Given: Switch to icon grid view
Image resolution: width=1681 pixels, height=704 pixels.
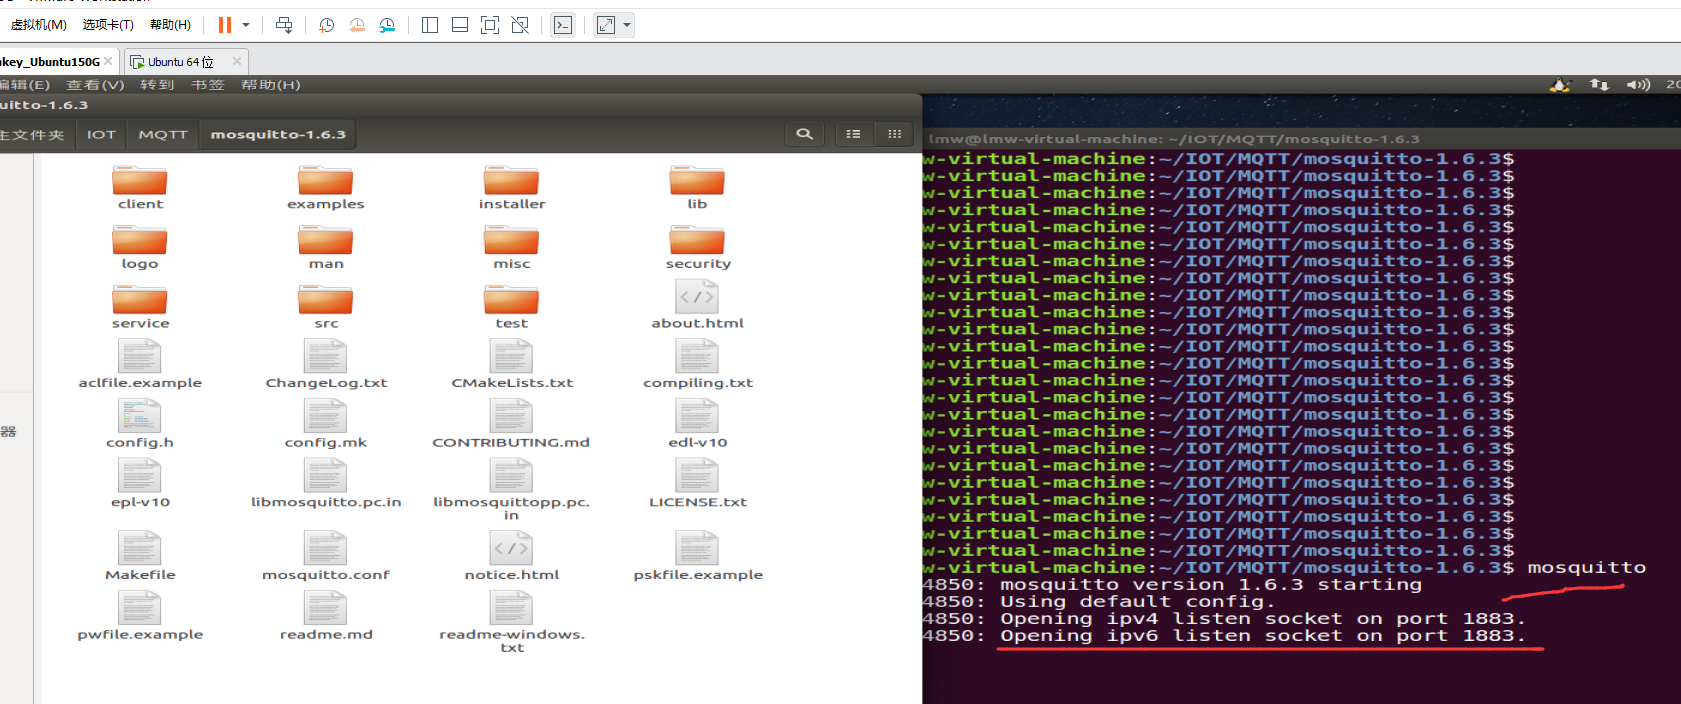Looking at the screenshot, I should coord(894,134).
